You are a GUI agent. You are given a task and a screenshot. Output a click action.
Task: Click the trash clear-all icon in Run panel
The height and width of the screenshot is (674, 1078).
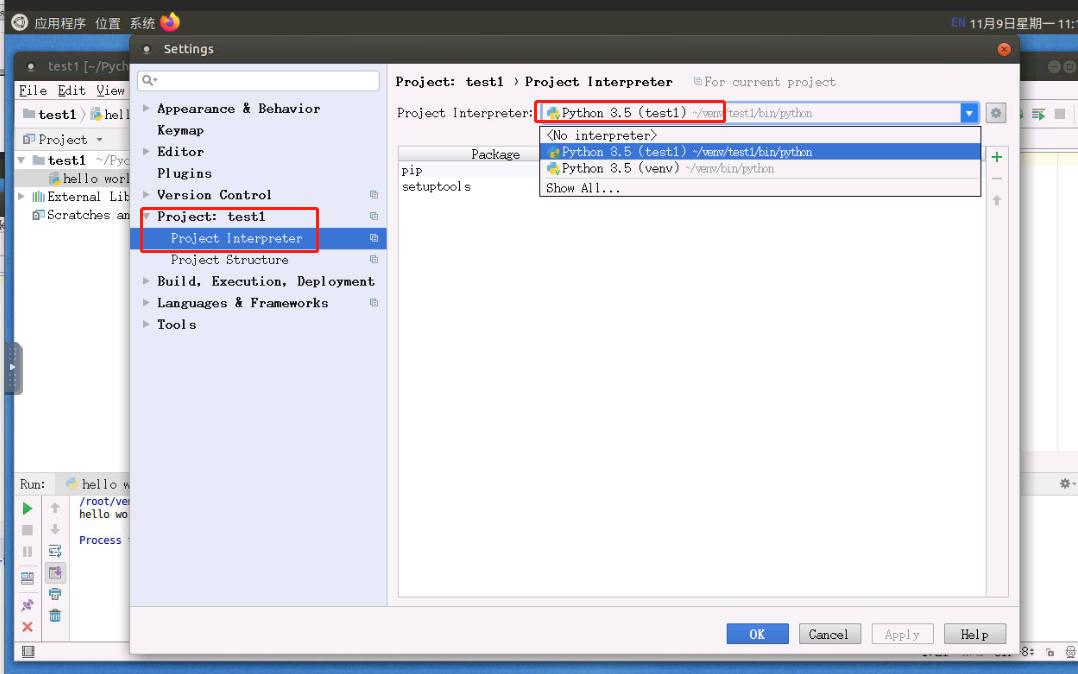point(55,615)
